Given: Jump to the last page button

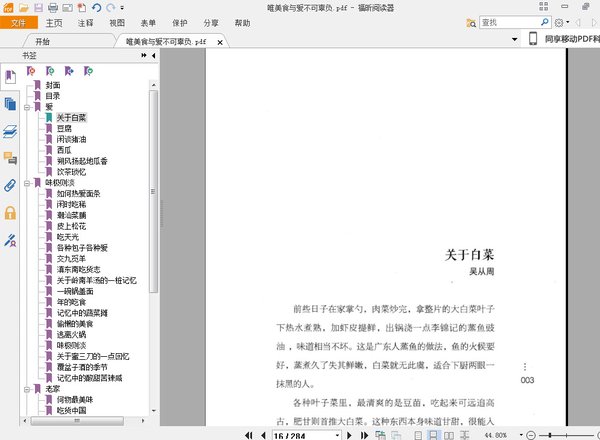Looking at the screenshot, I should pyautogui.click(x=364, y=435).
